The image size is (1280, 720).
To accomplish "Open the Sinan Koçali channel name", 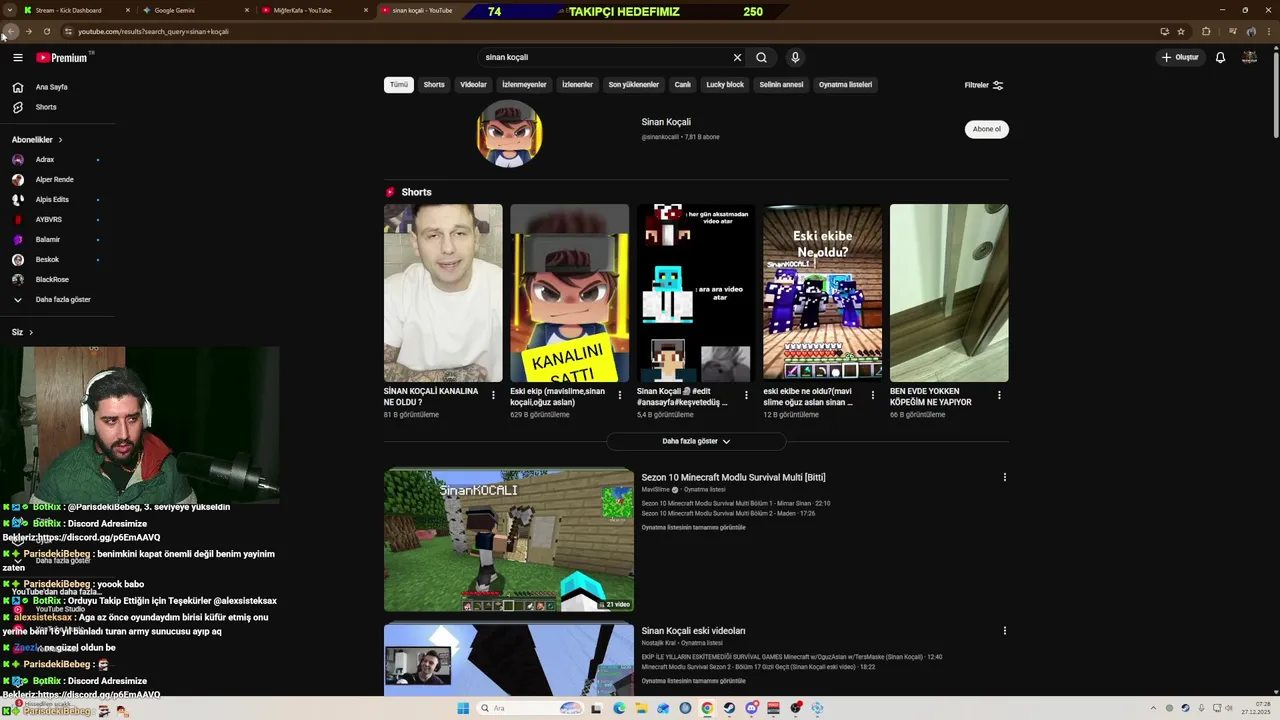I will click(666, 122).
